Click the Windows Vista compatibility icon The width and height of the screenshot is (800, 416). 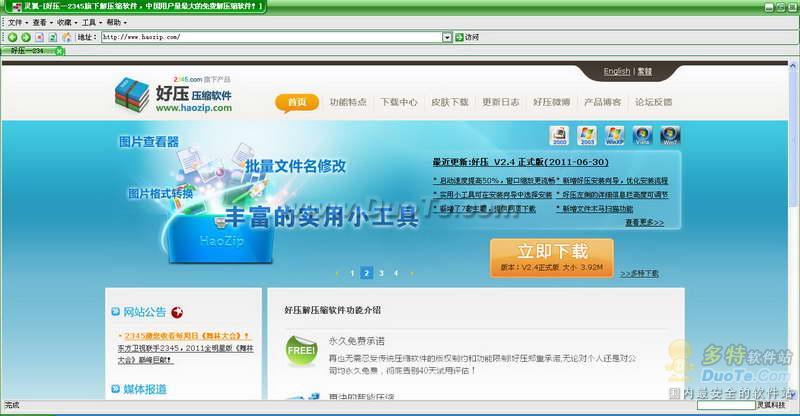click(642, 135)
